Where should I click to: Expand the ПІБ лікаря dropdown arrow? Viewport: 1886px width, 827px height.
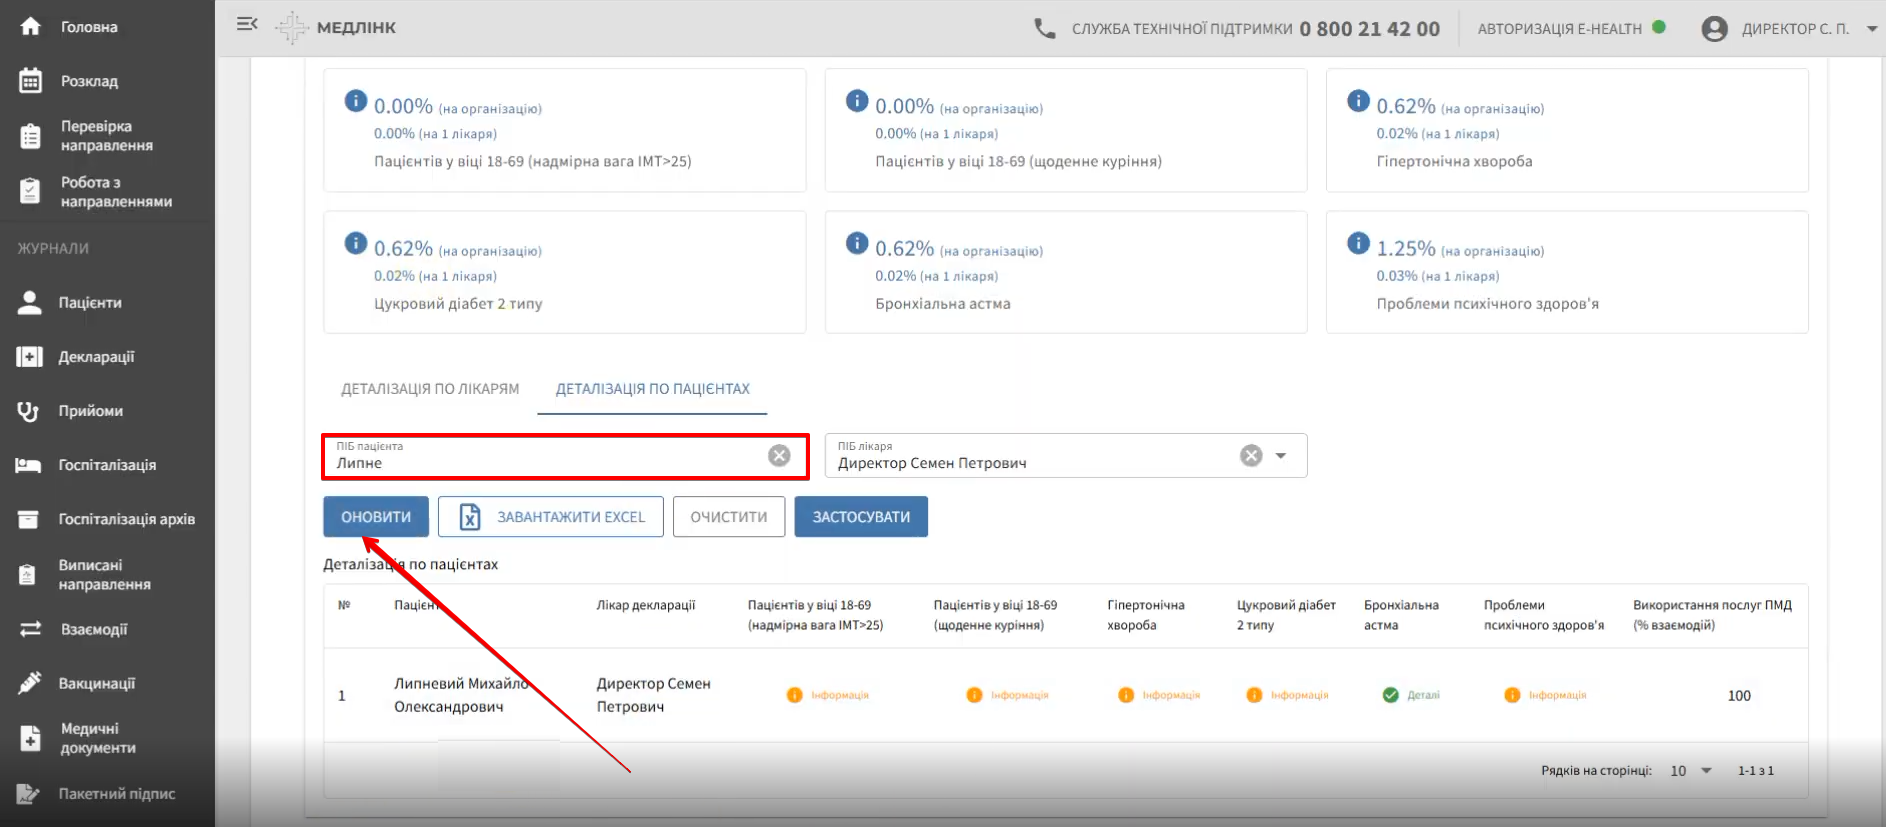tap(1281, 456)
